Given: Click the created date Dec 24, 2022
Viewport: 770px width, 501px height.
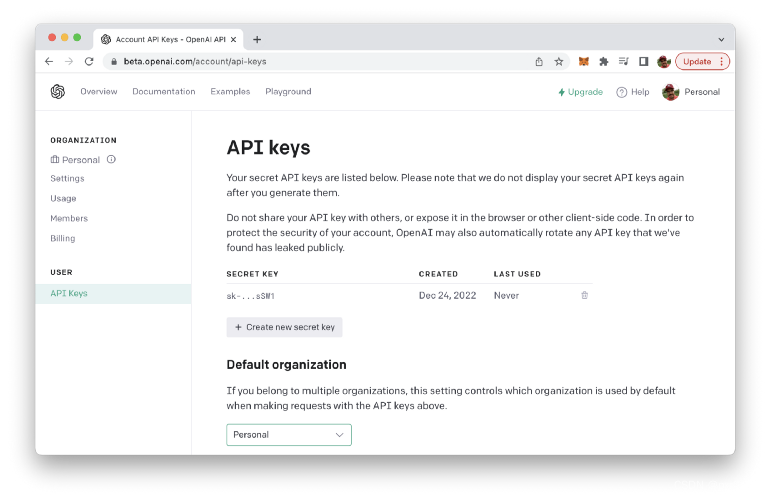Looking at the screenshot, I should (447, 295).
